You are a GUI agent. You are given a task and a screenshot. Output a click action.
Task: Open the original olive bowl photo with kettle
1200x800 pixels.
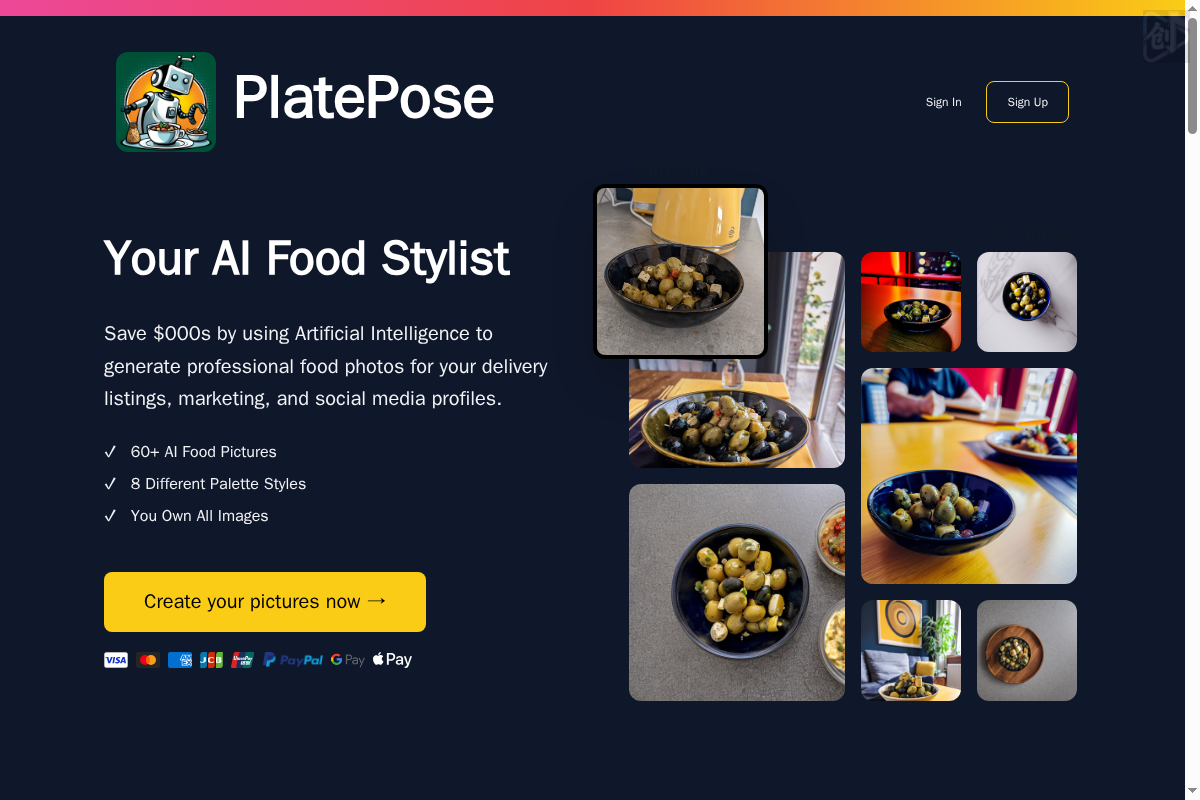680,271
